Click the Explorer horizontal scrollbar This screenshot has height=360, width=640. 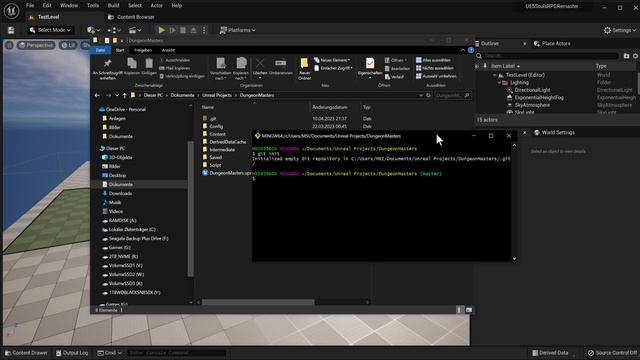[x=258, y=302]
